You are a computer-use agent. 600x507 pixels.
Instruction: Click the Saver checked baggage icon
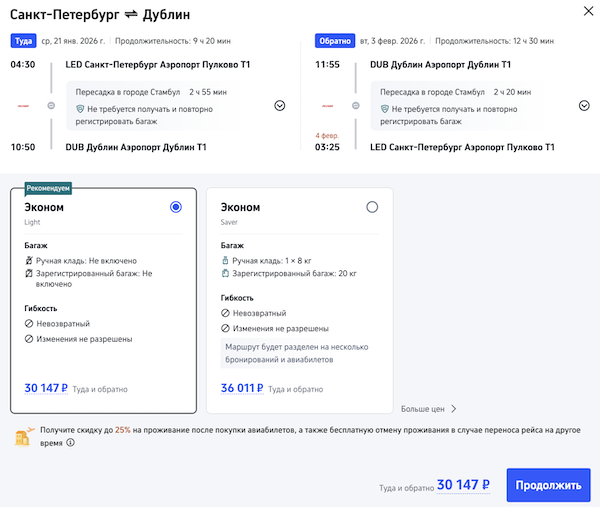pos(225,273)
